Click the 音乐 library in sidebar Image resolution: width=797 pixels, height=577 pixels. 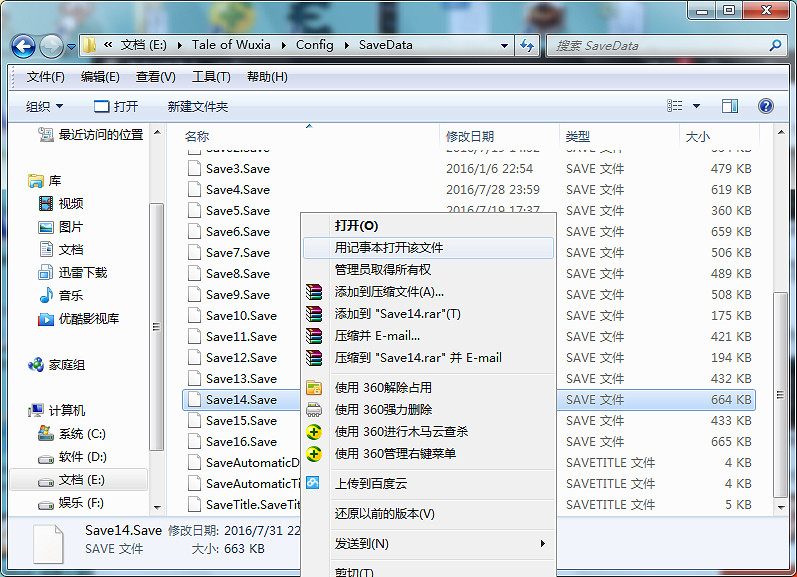pos(70,296)
